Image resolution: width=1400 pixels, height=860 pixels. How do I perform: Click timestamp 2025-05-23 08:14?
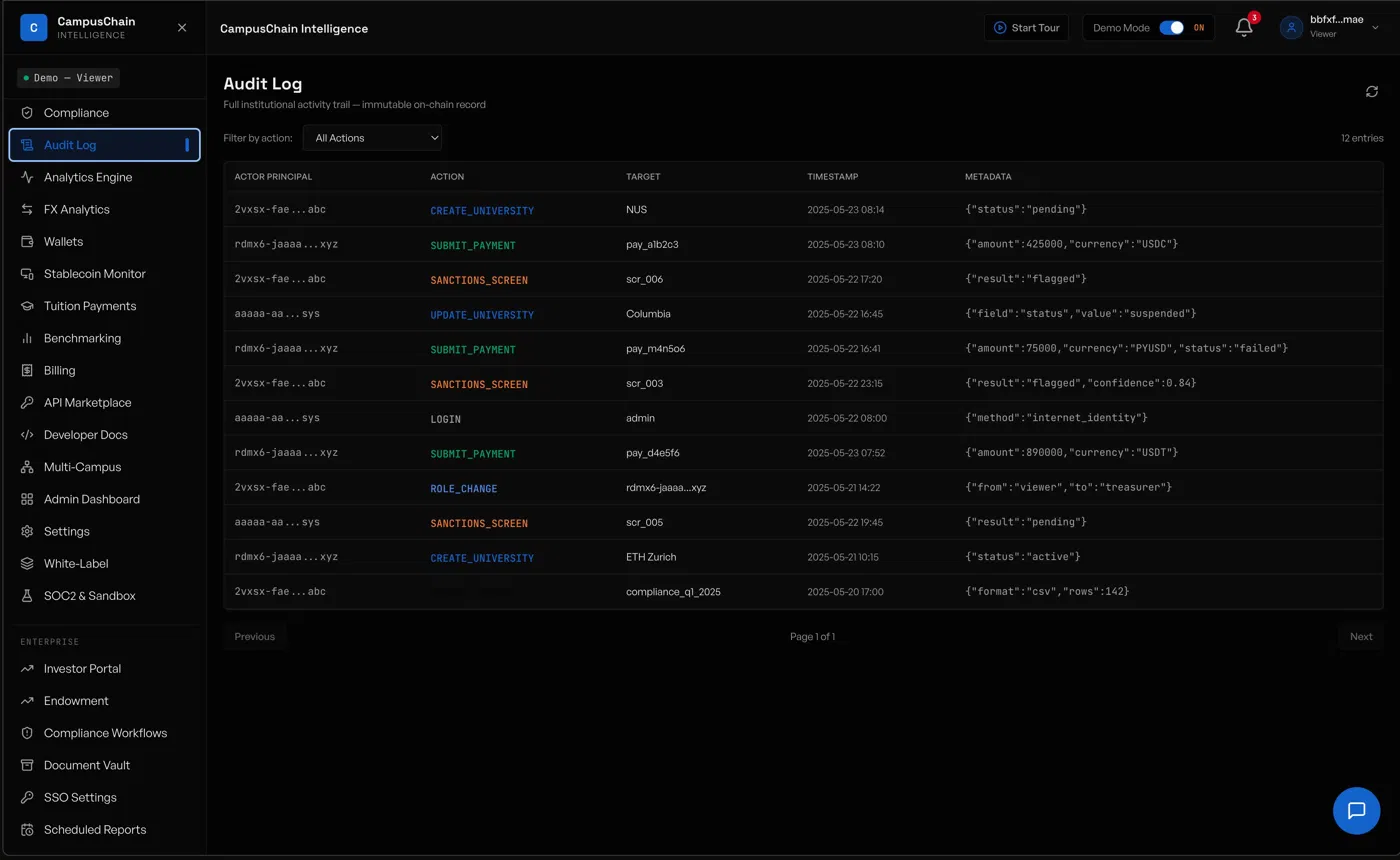[x=846, y=210]
